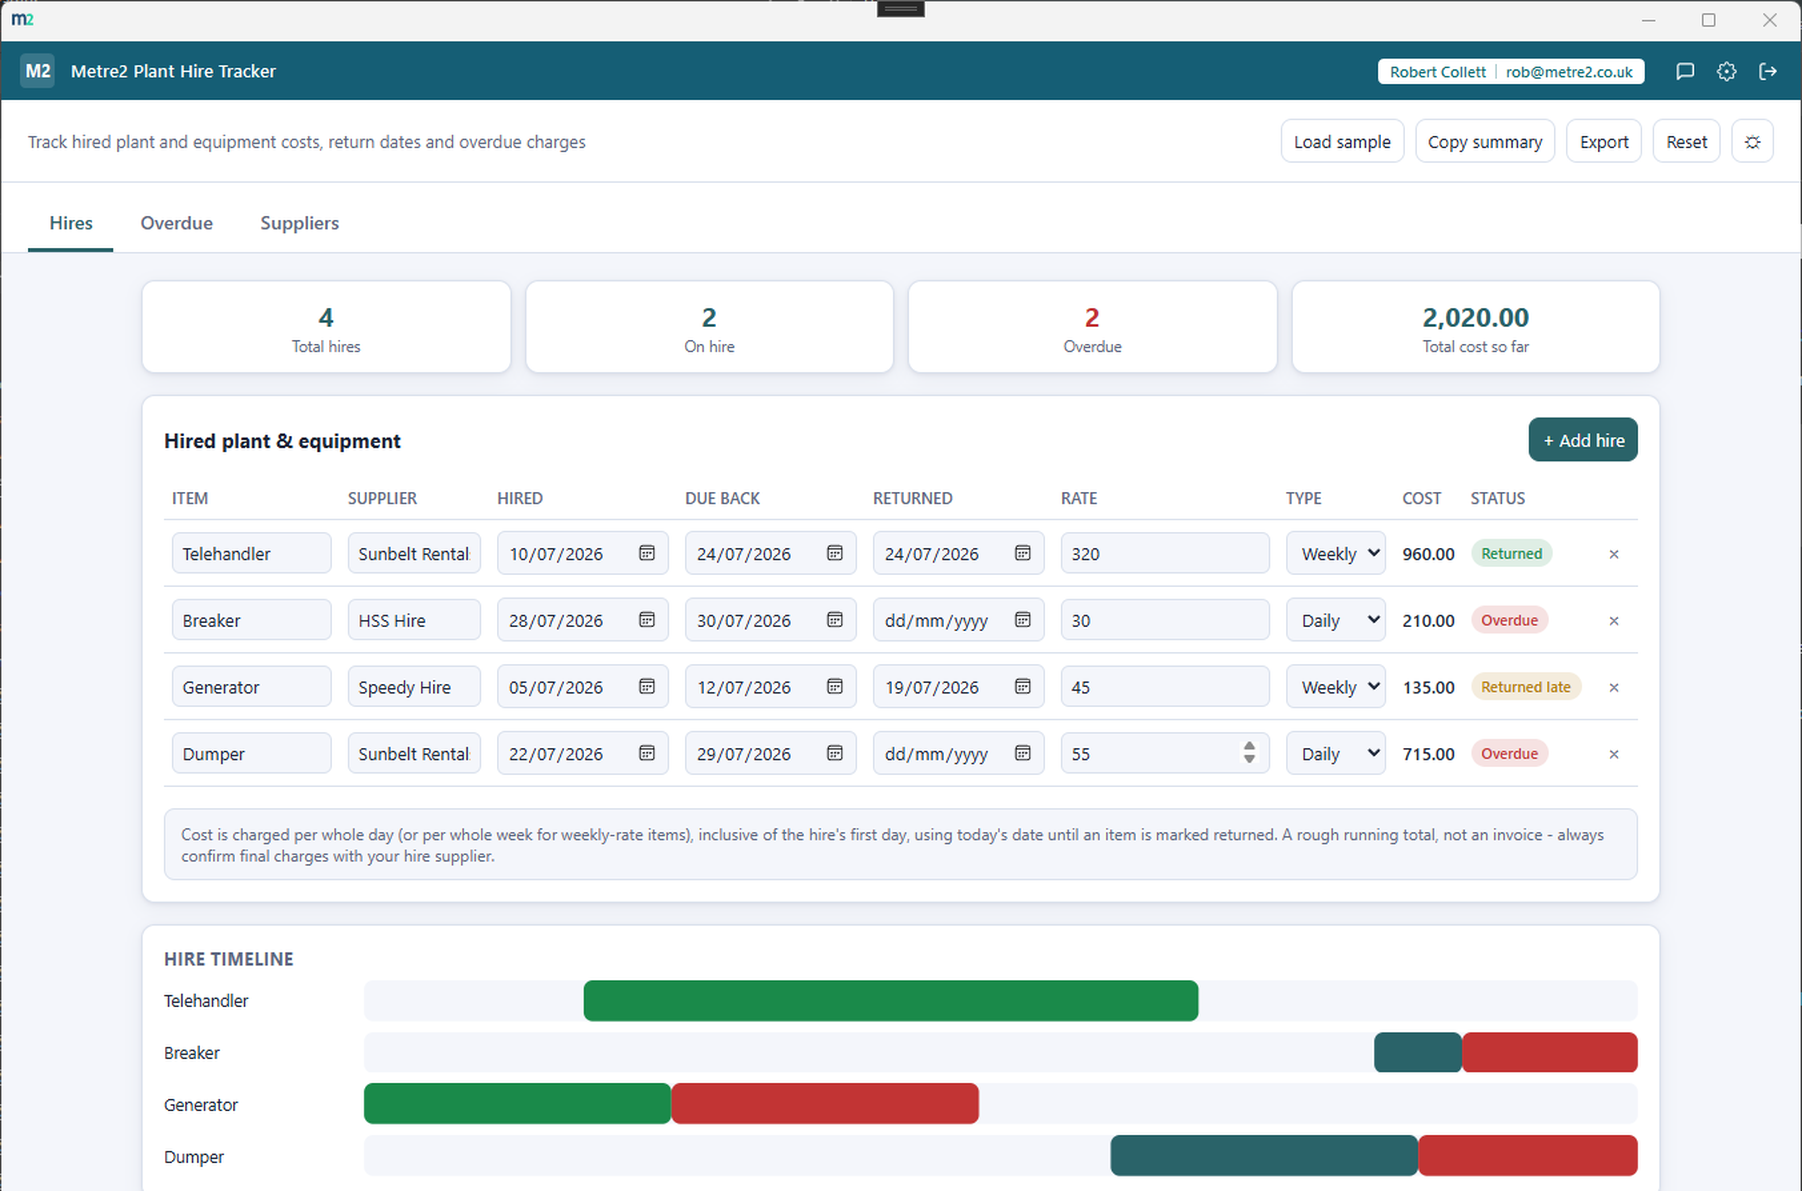Remove the Telehandler hire row
1802x1191 pixels.
coord(1613,554)
